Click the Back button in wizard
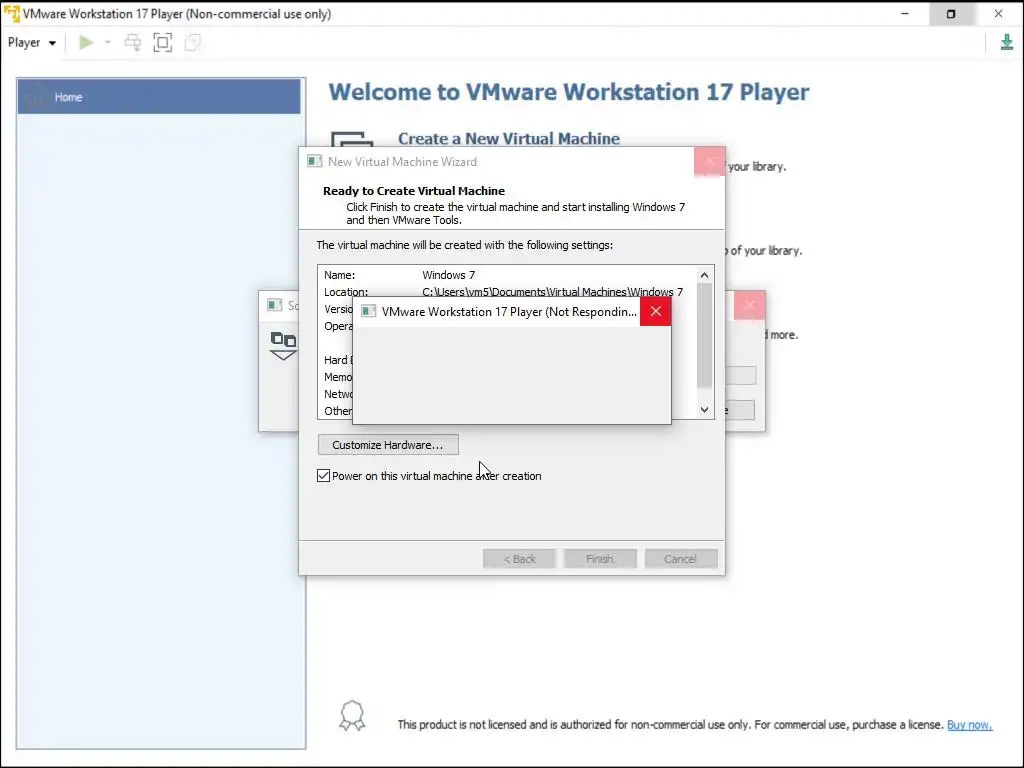 pyautogui.click(x=519, y=559)
